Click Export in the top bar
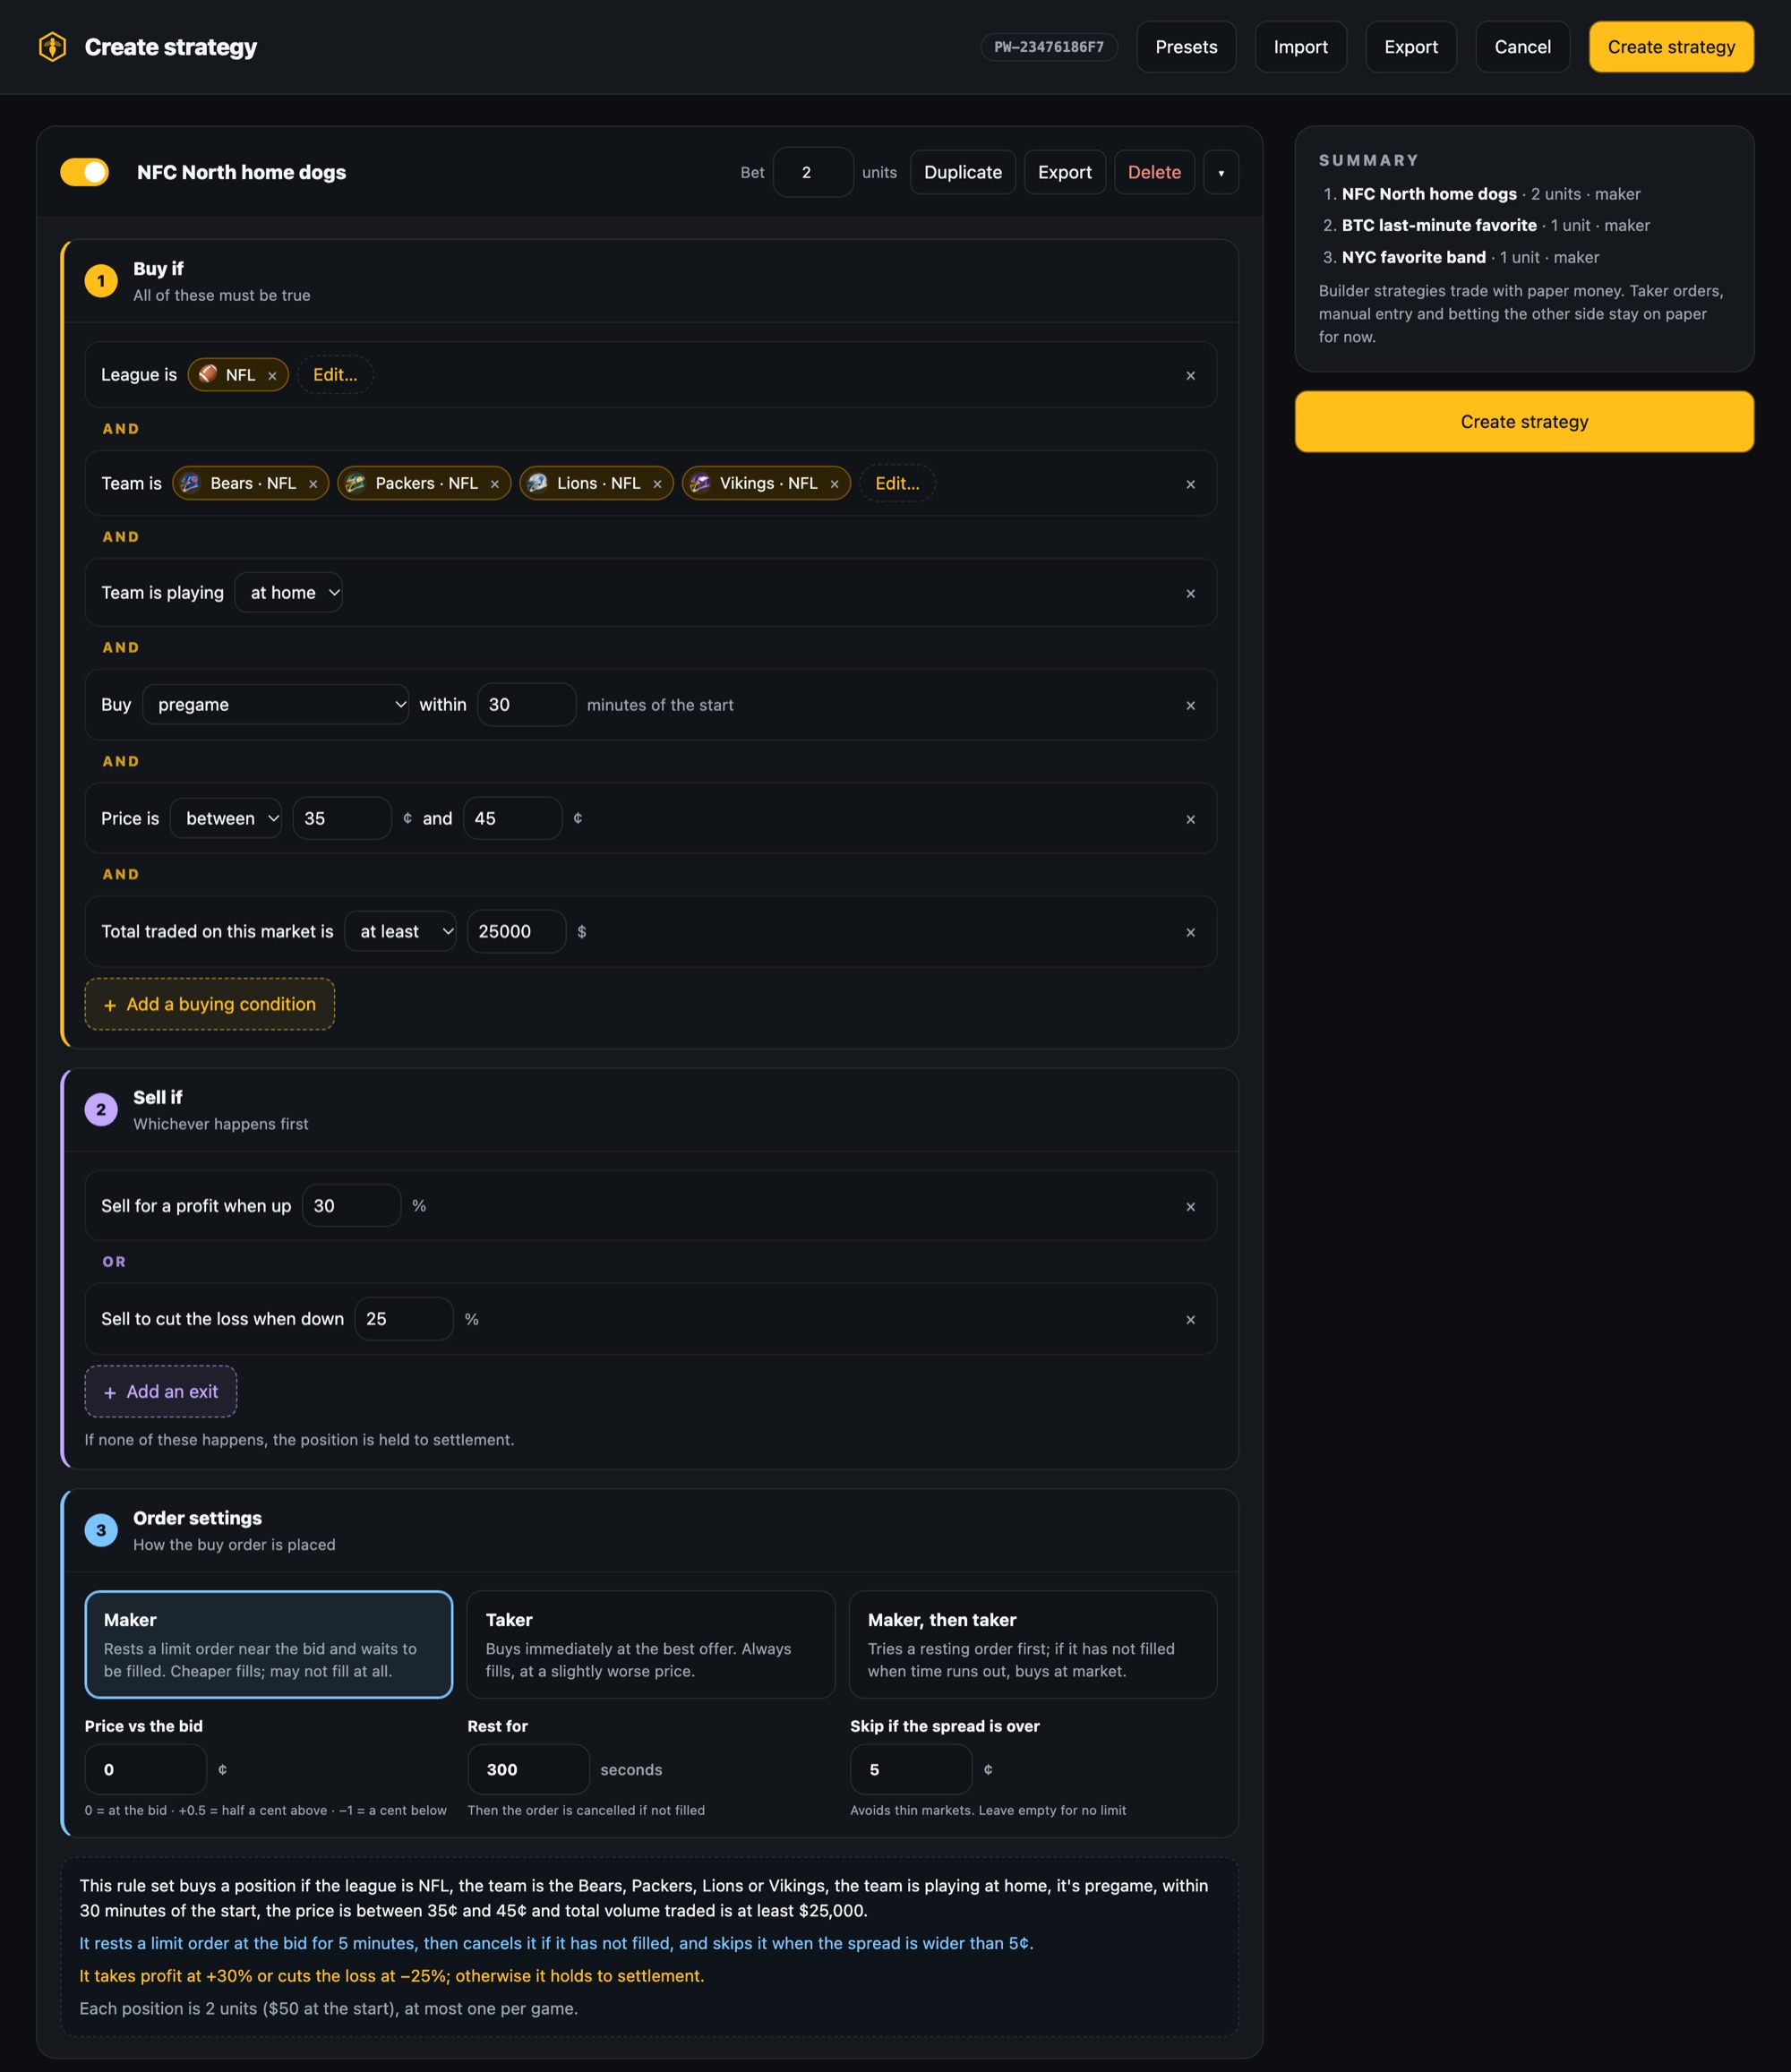 [1411, 47]
